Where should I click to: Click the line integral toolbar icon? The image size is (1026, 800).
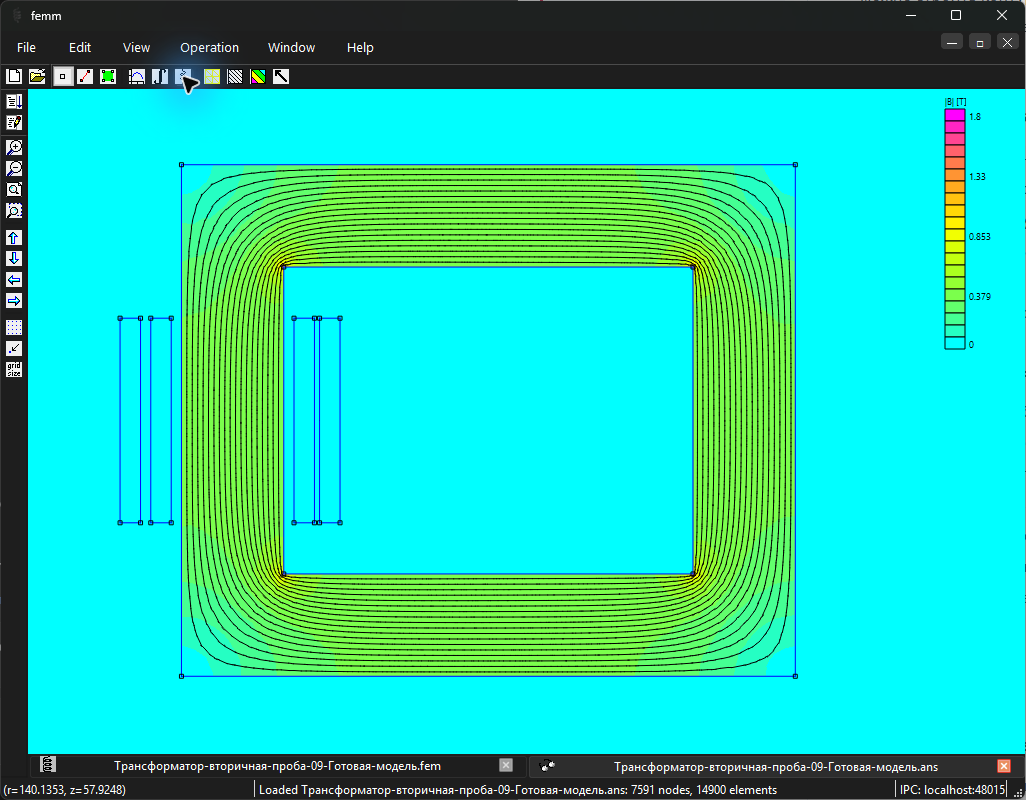(x=160, y=77)
